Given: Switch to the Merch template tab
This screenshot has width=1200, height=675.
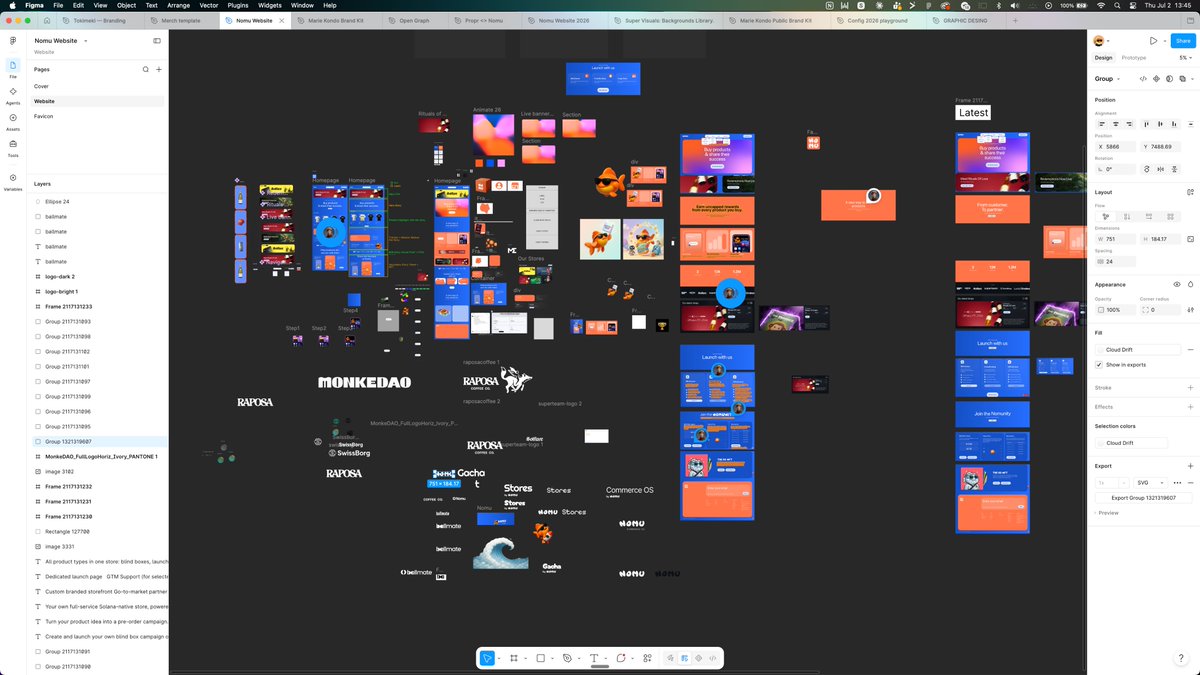Looking at the screenshot, I should [182, 20].
